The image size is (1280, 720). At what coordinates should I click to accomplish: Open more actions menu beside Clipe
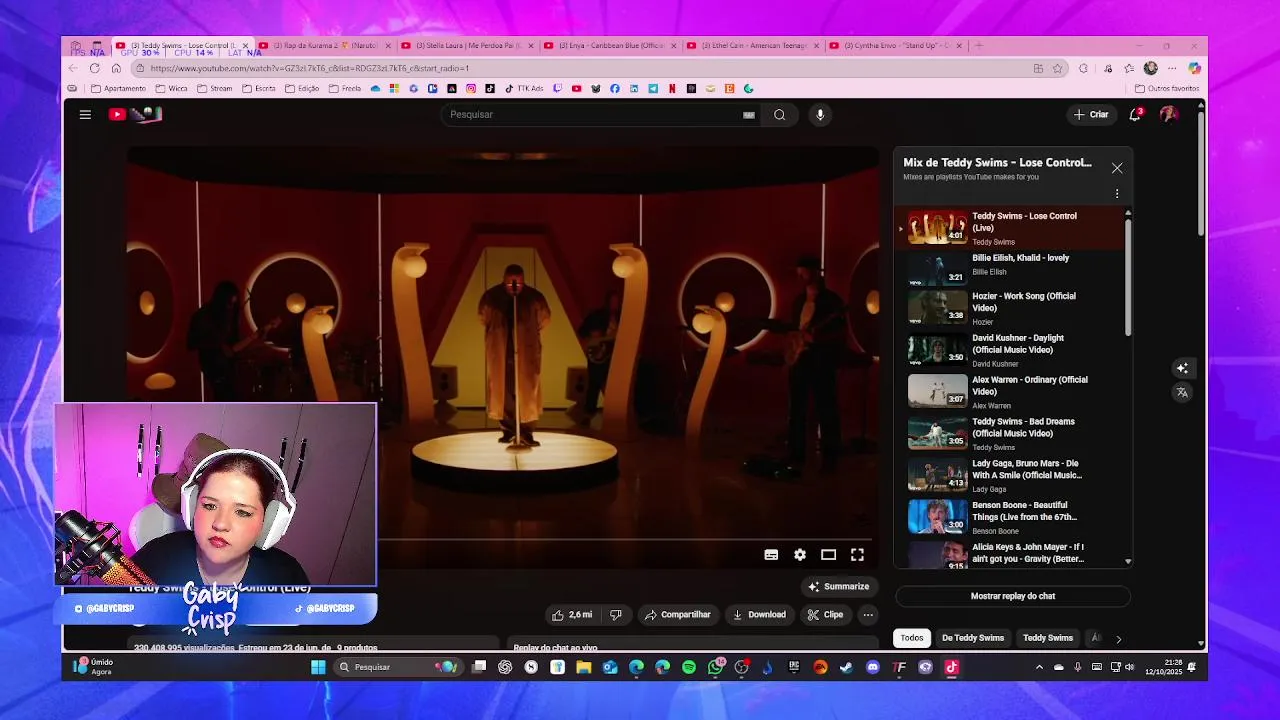pyautogui.click(x=868, y=615)
